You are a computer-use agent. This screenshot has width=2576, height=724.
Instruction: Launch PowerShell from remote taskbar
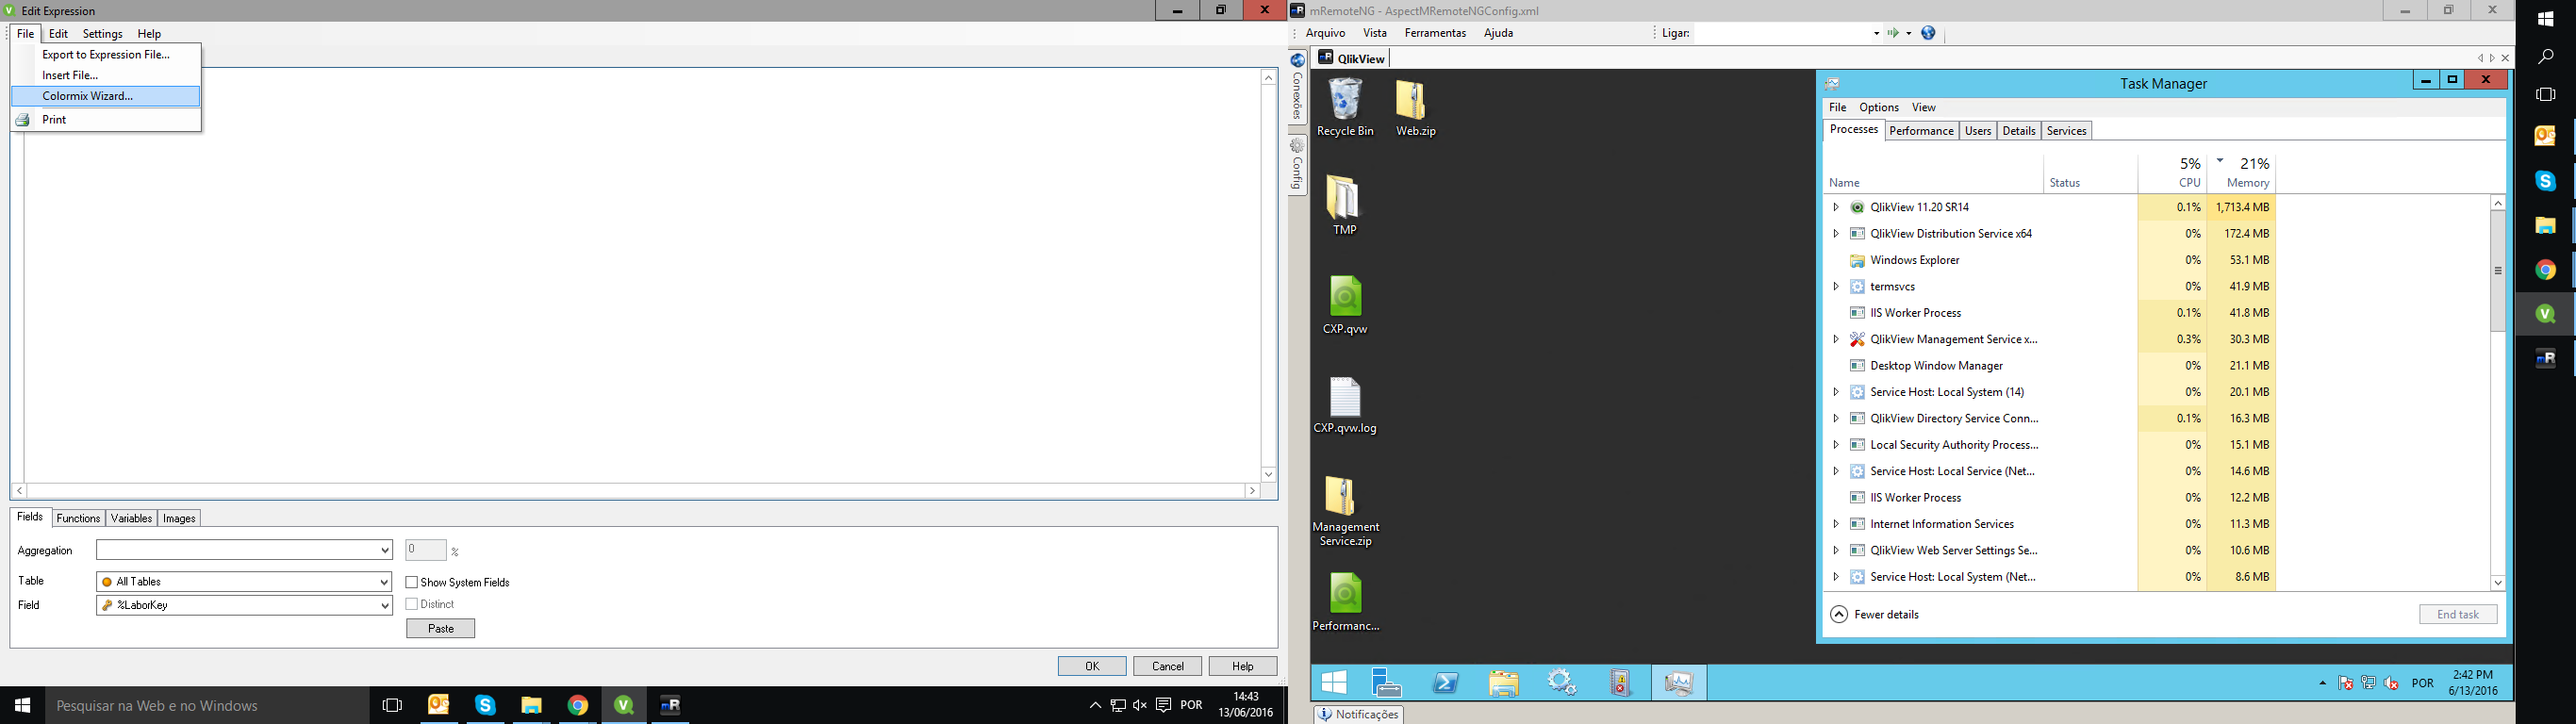coord(1445,683)
